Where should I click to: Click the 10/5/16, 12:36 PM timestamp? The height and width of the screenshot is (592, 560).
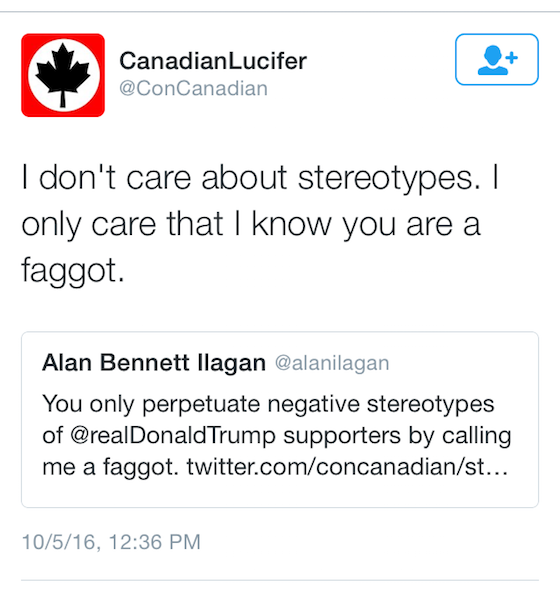point(111,542)
